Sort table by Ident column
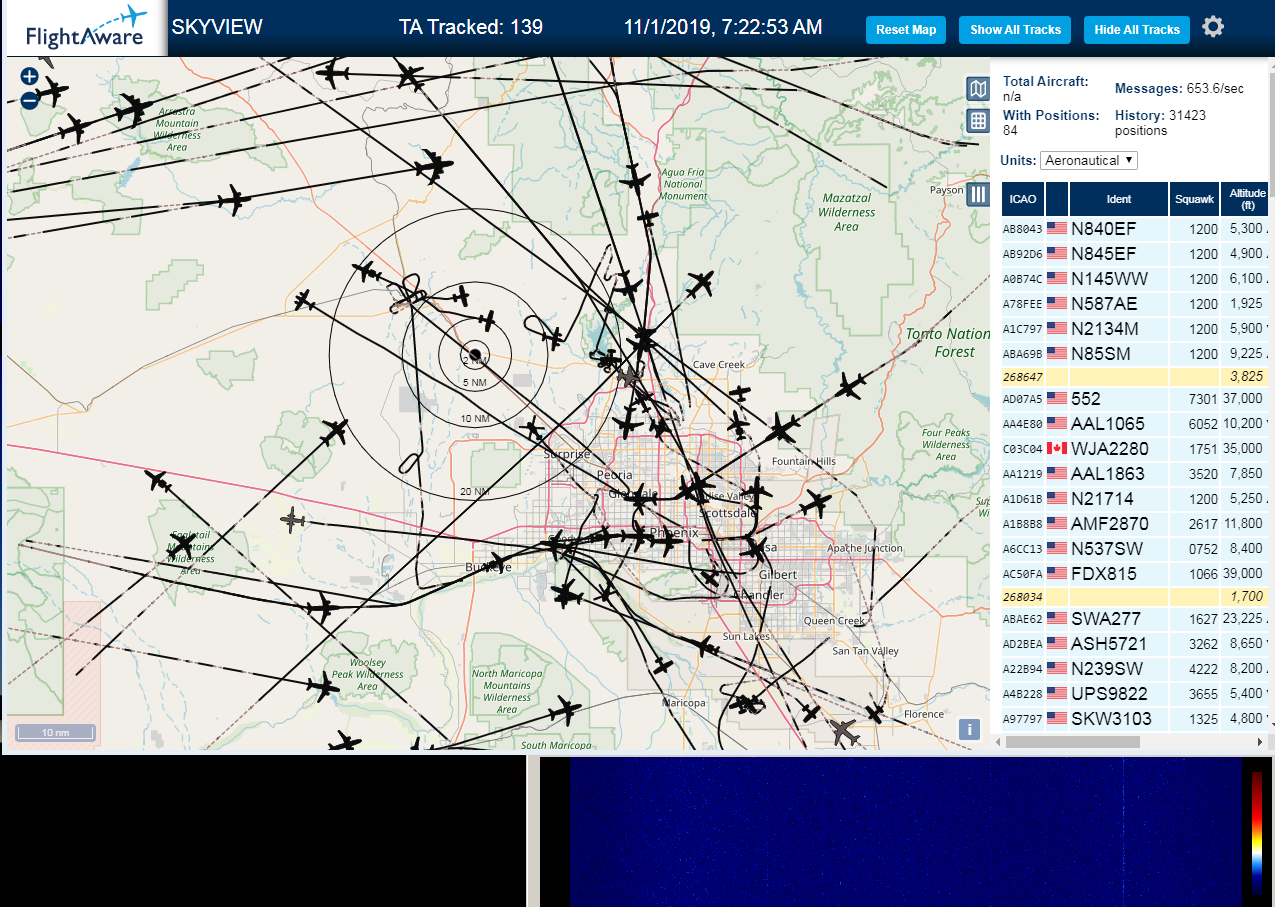Viewport: 1275px width, 907px height. click(1119, 199)
